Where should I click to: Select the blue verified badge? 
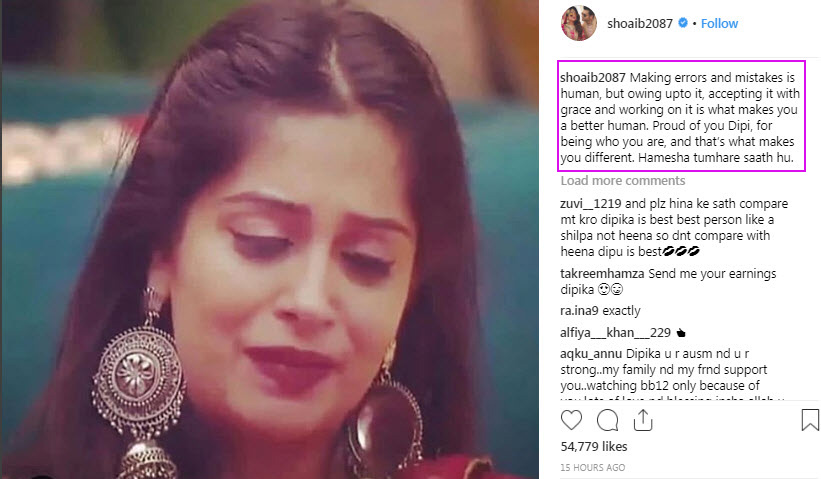tap(683, 23)
